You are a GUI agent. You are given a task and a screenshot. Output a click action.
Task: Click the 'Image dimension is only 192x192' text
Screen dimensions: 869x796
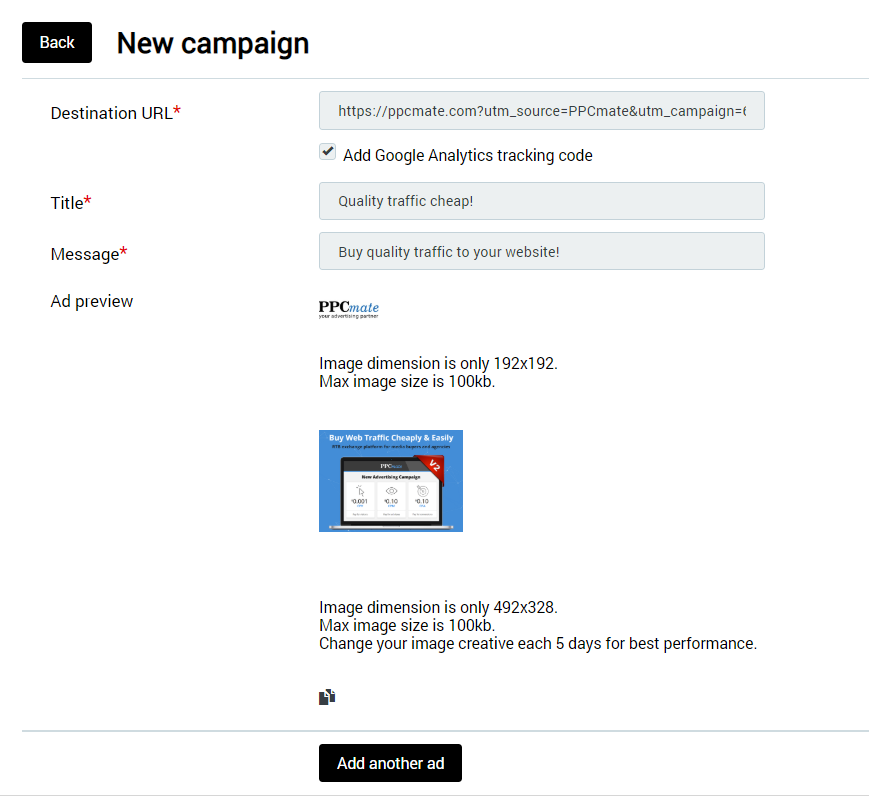[x=437, y=363]
